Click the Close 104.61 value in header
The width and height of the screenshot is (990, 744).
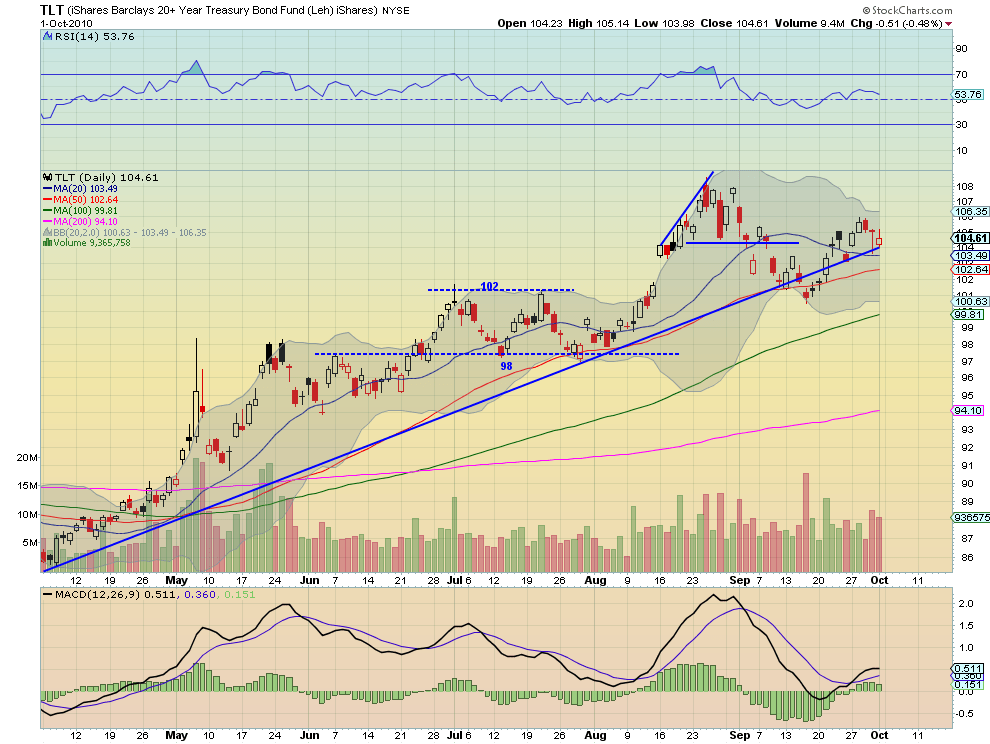pyautogui.click(x=734, y=23)
